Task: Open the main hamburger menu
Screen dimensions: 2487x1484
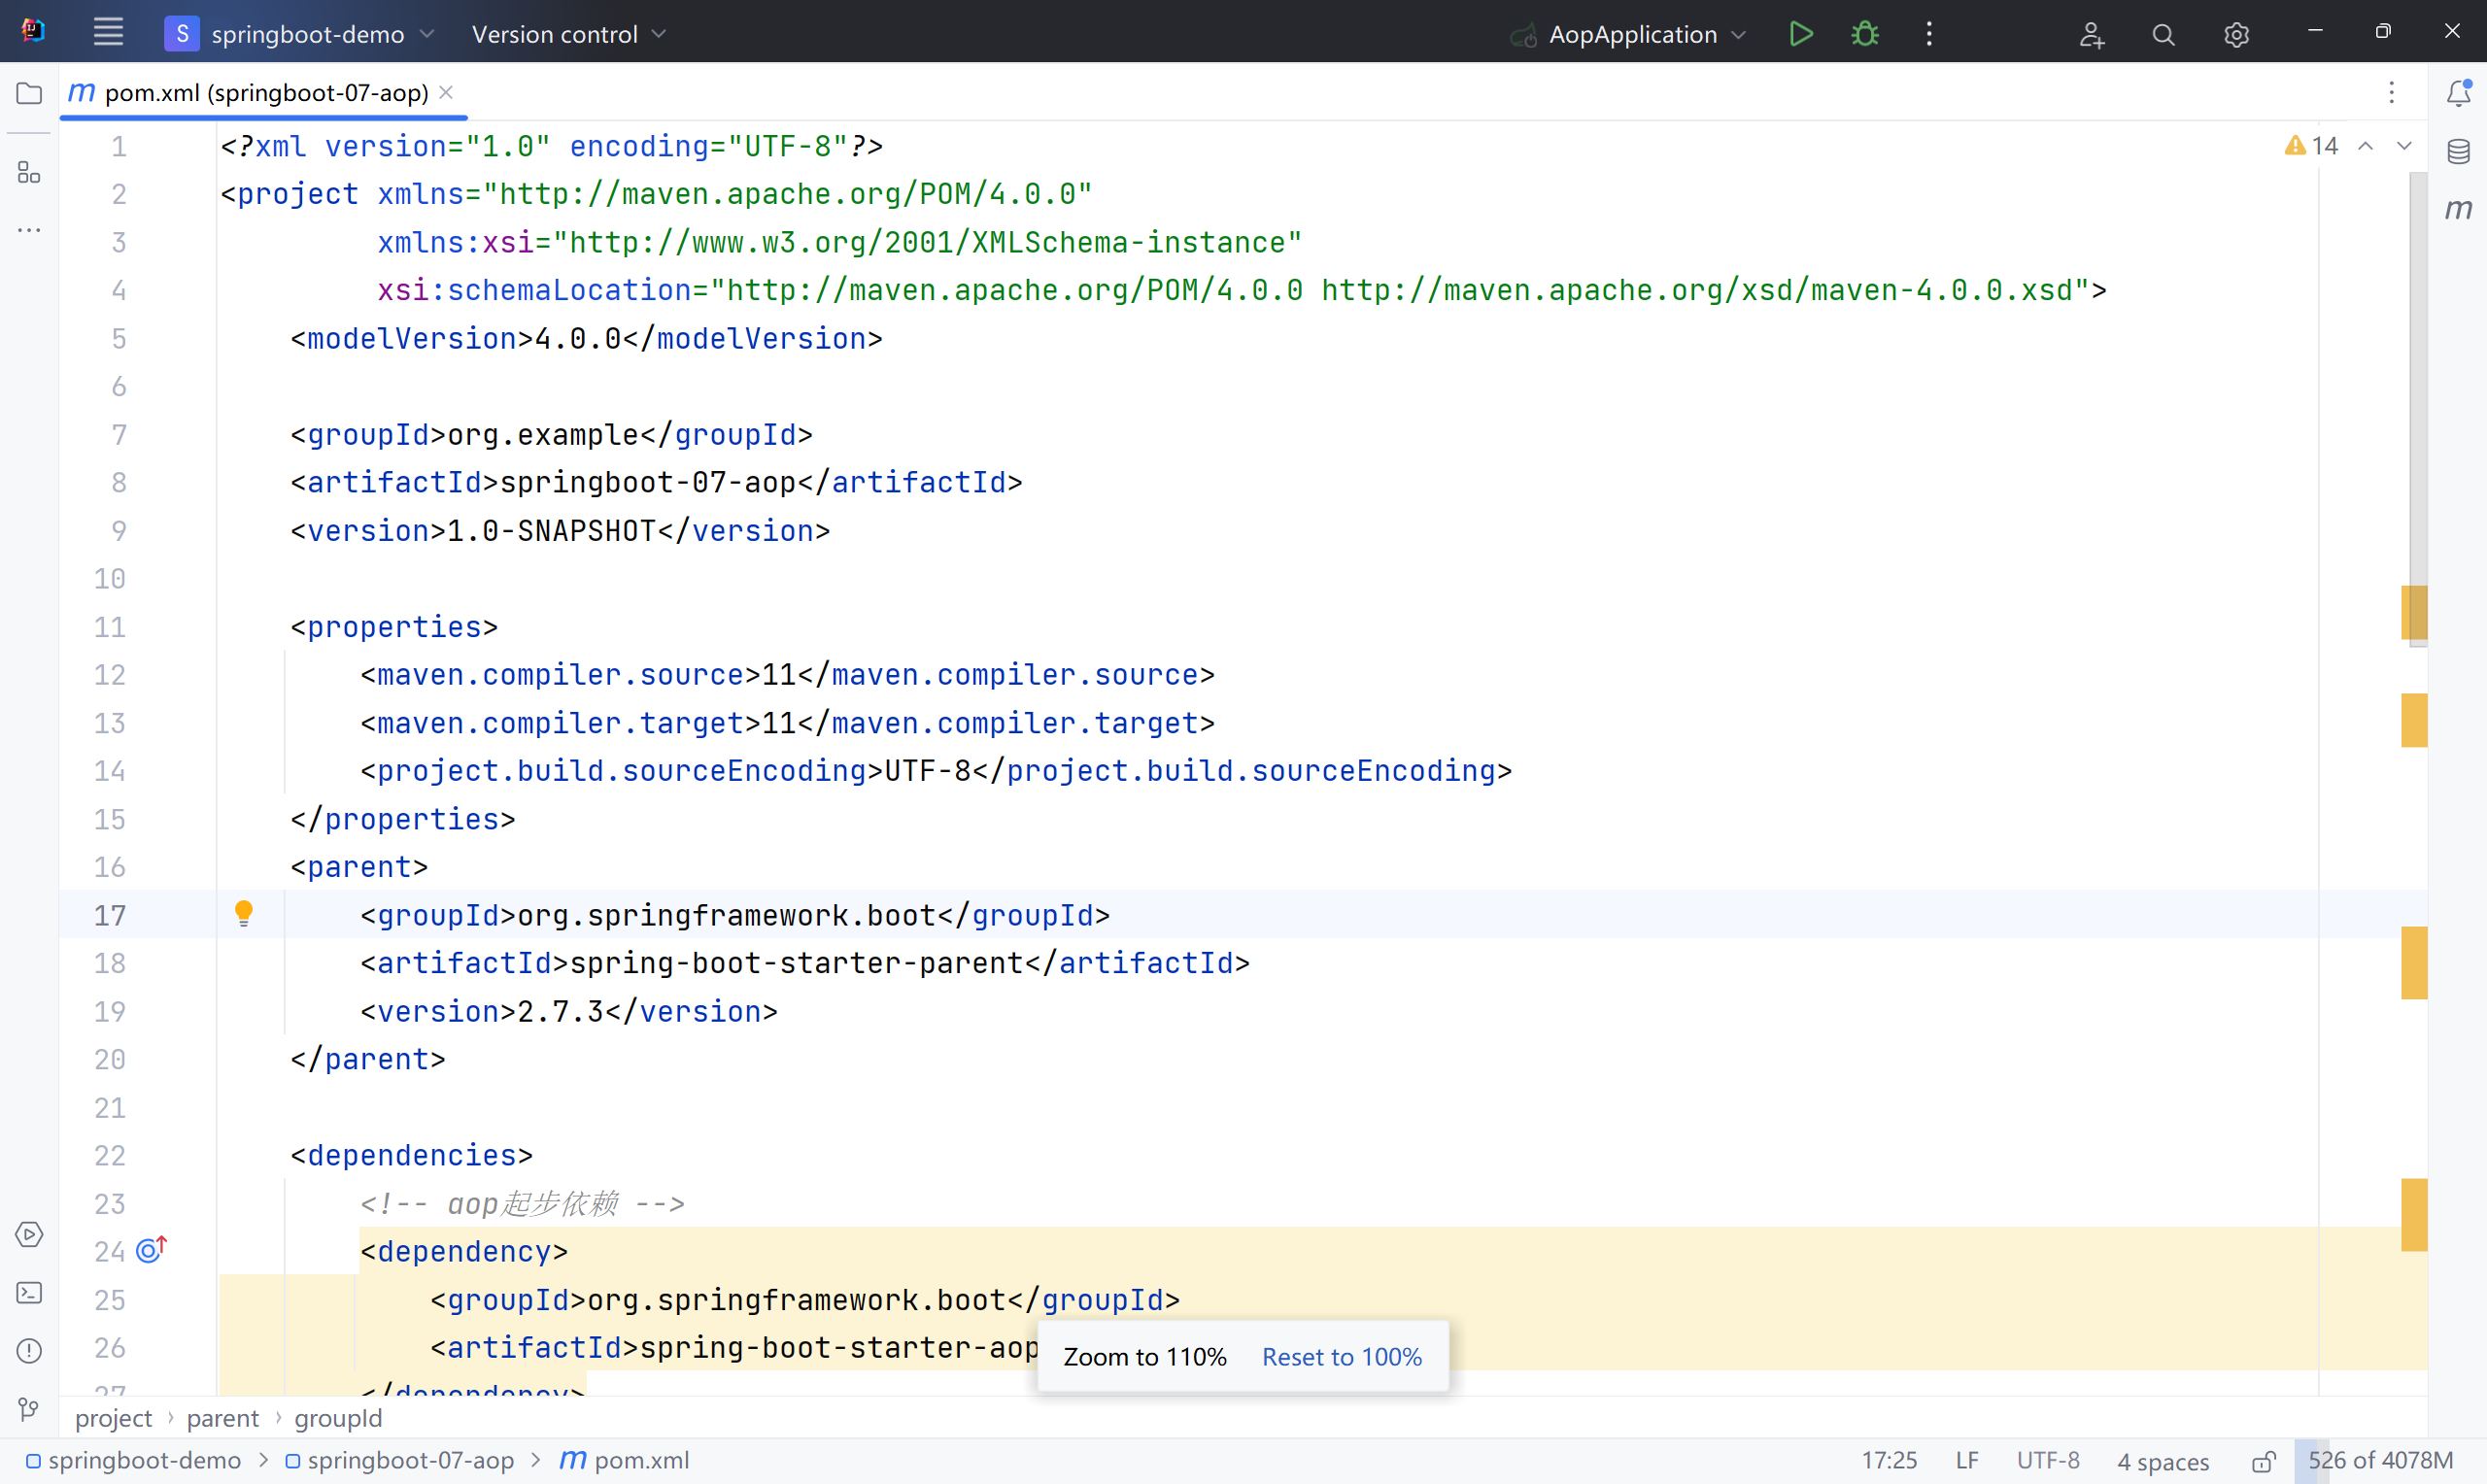Action: tap(108, 33)
